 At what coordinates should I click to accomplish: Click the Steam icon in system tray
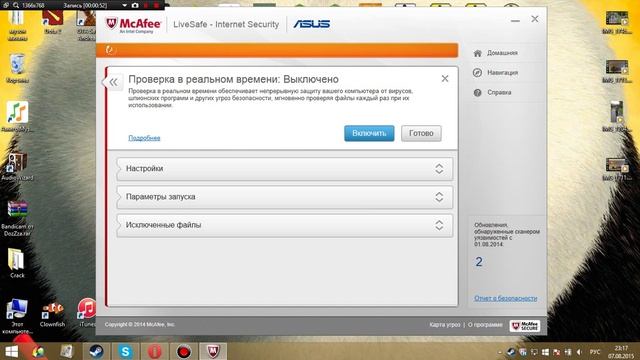pos(511,352)
